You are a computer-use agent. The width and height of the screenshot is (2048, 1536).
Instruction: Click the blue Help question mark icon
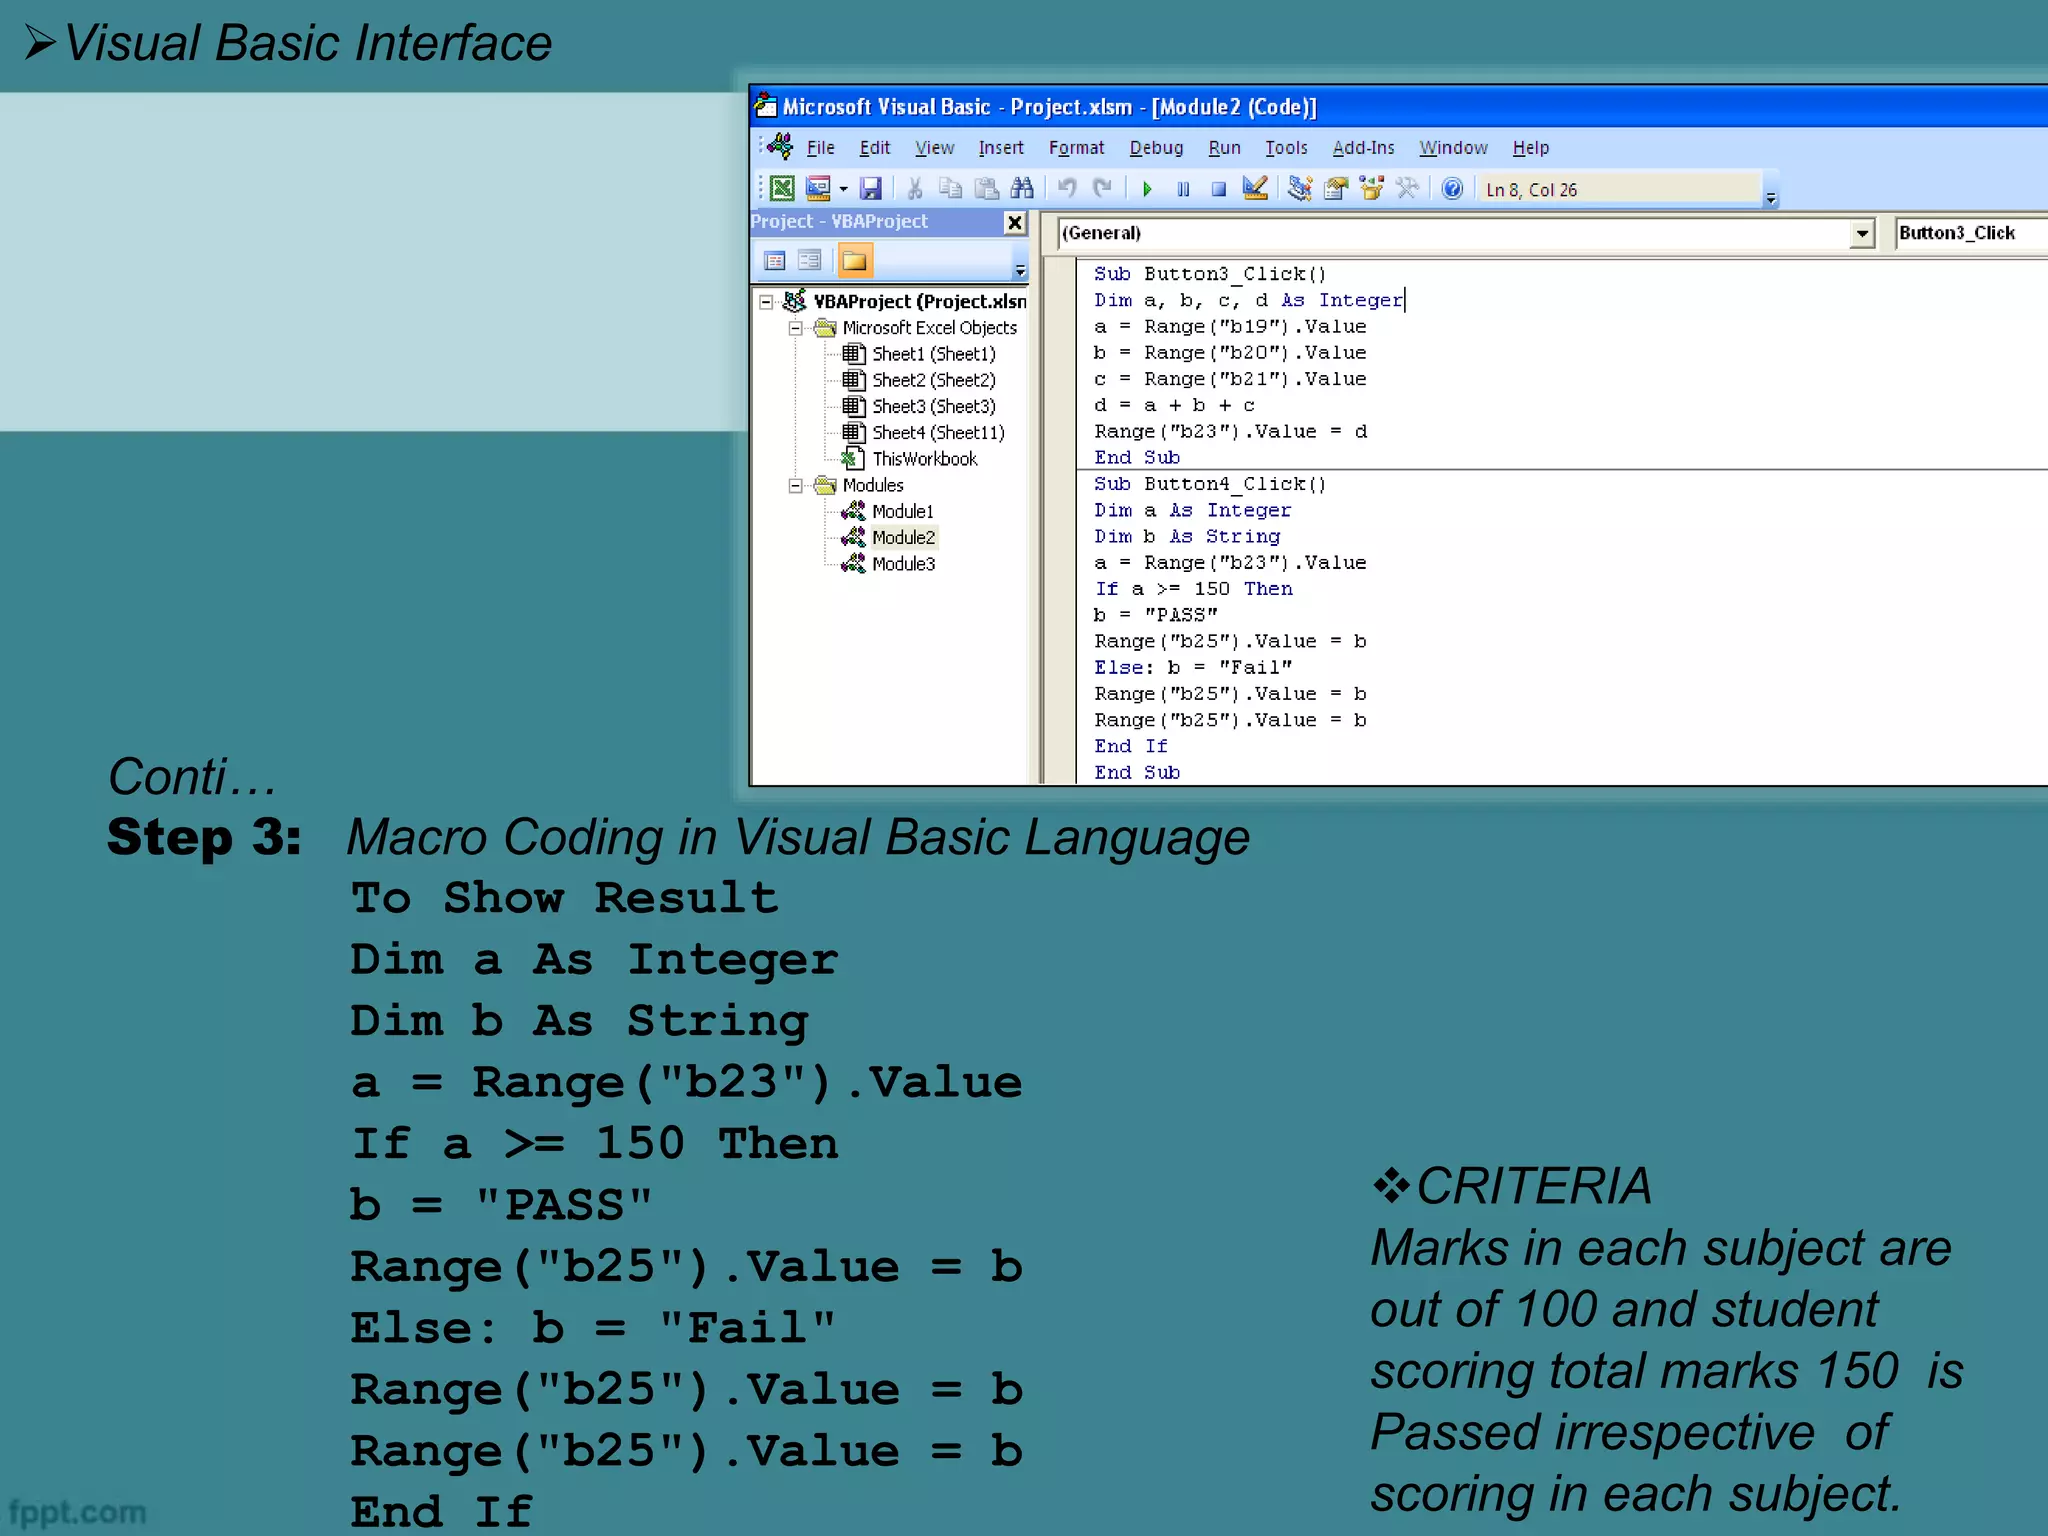coord(1452,188)
